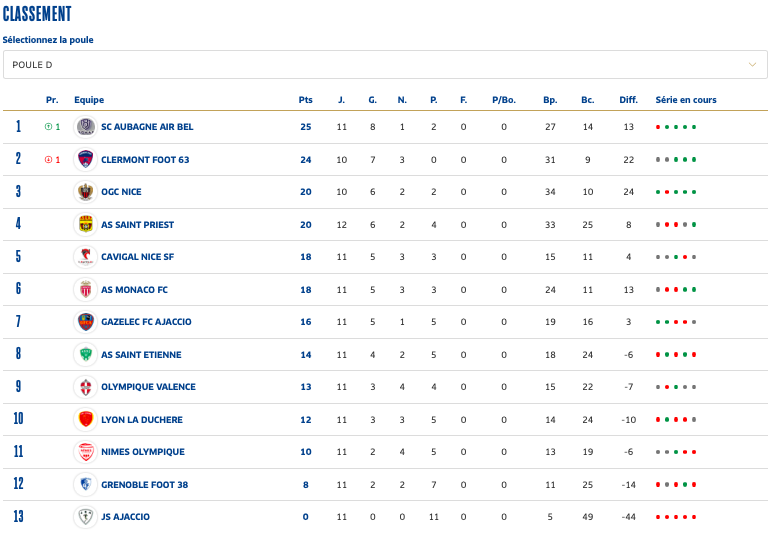Viewport: 777px width, 539px height.
Task: Open the Poule D dropdown
Action: pos(384,65)
